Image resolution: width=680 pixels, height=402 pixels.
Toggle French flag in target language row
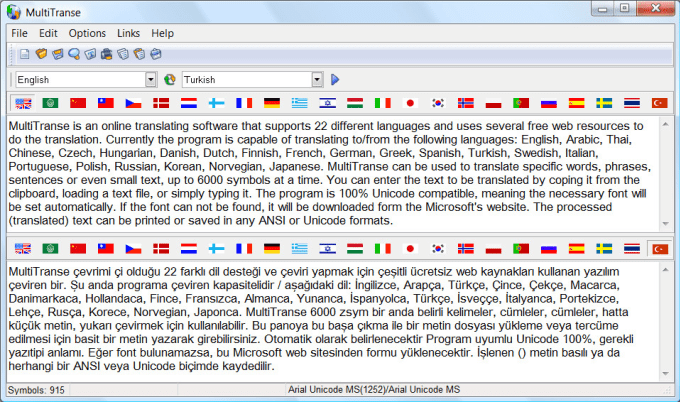coord(244,249)
